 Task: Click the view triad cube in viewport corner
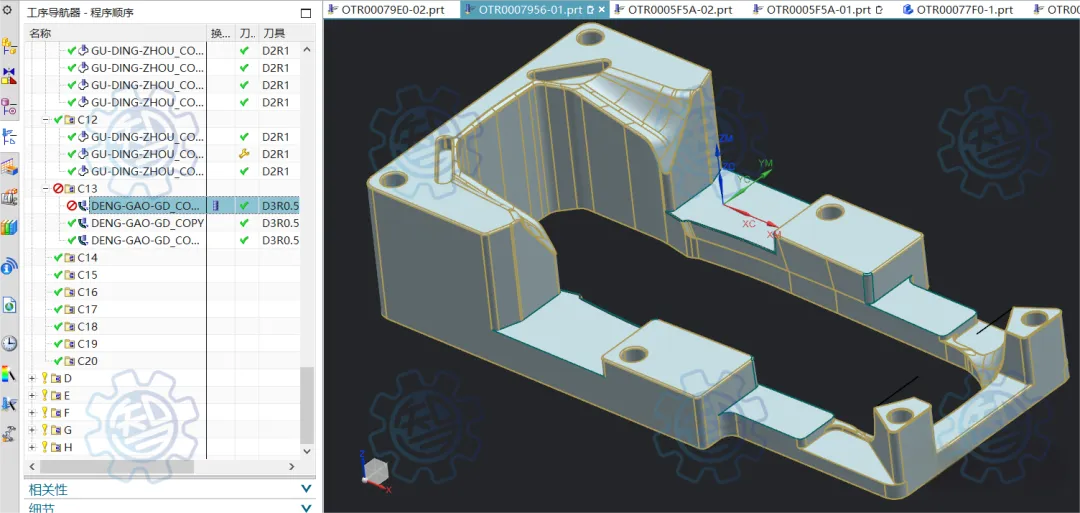pyautogui.click(x=375, y=472)
